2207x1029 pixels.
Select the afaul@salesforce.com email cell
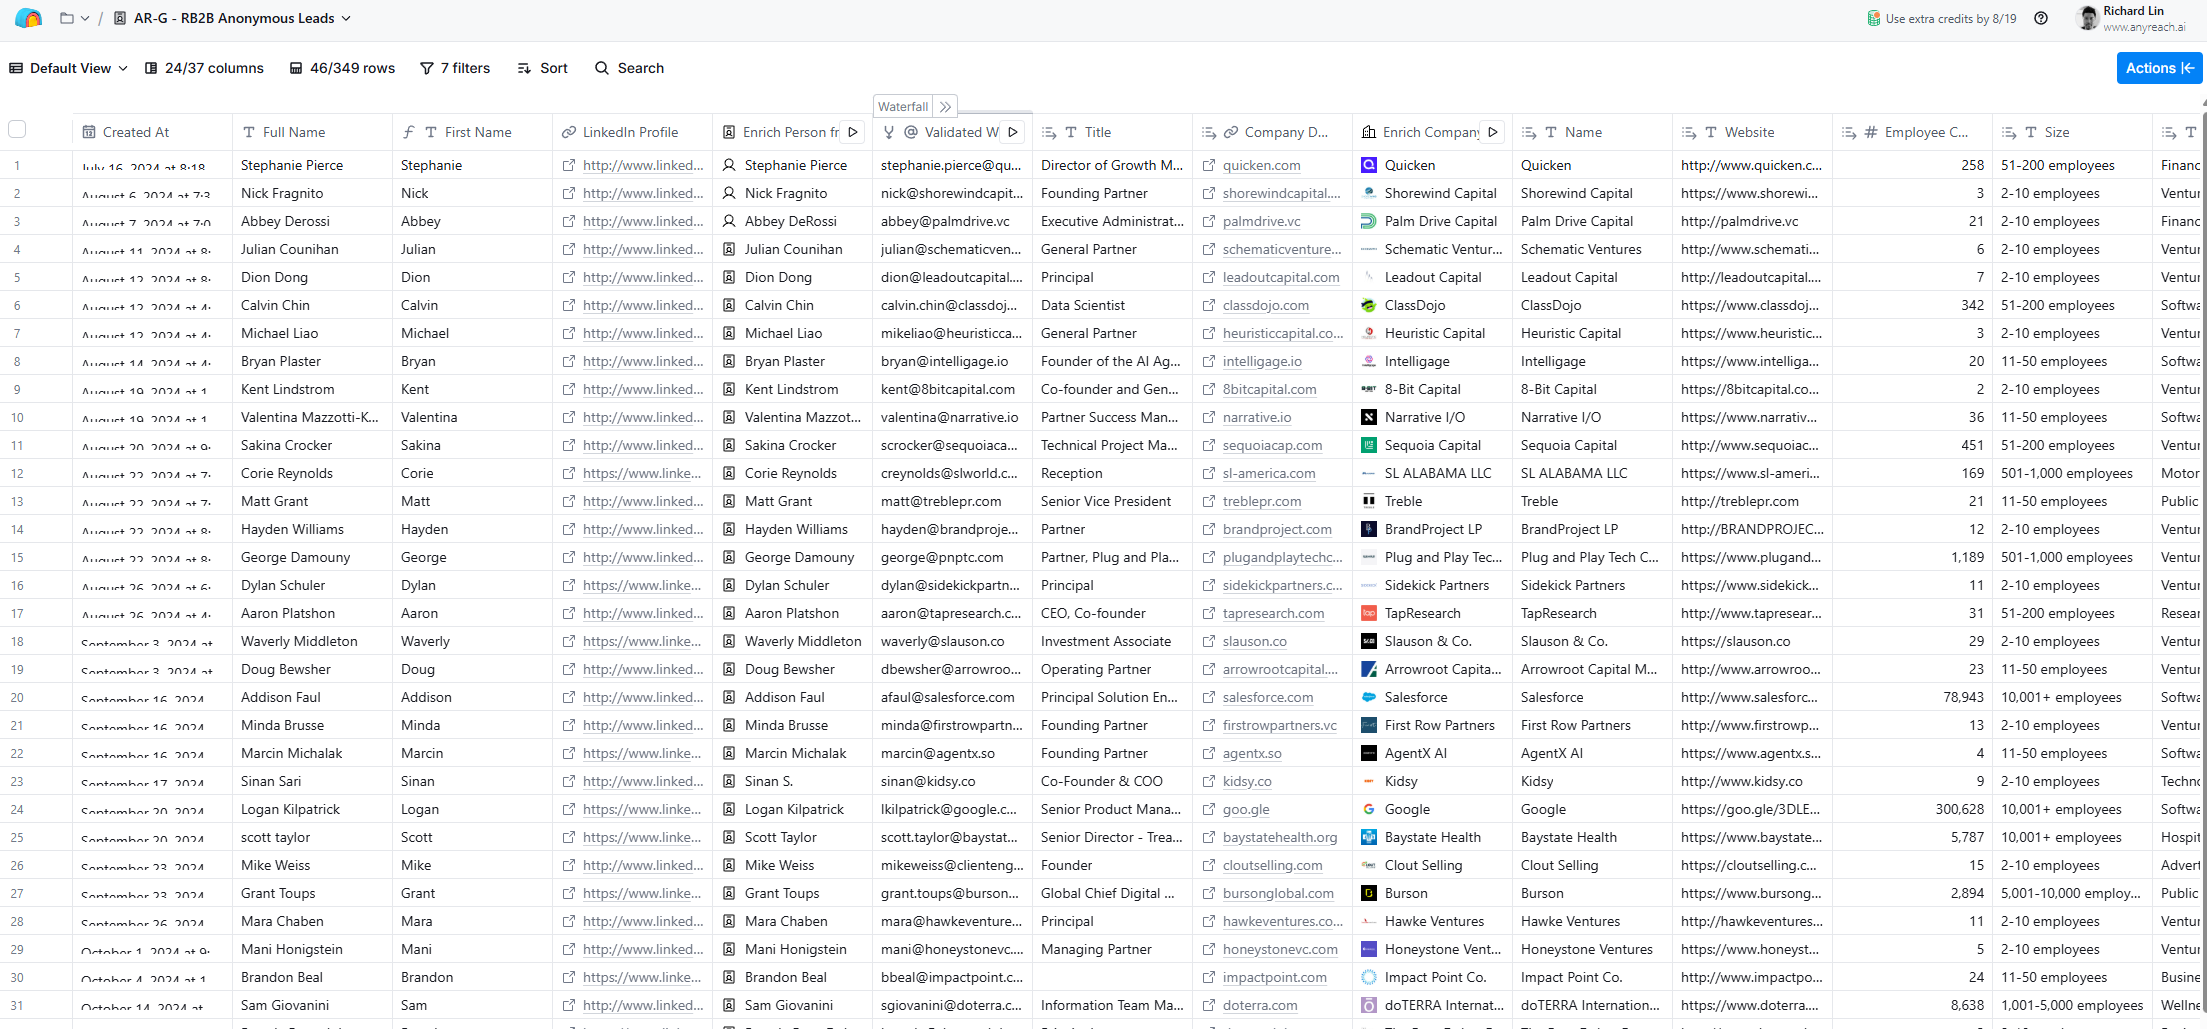click(952, 697)
